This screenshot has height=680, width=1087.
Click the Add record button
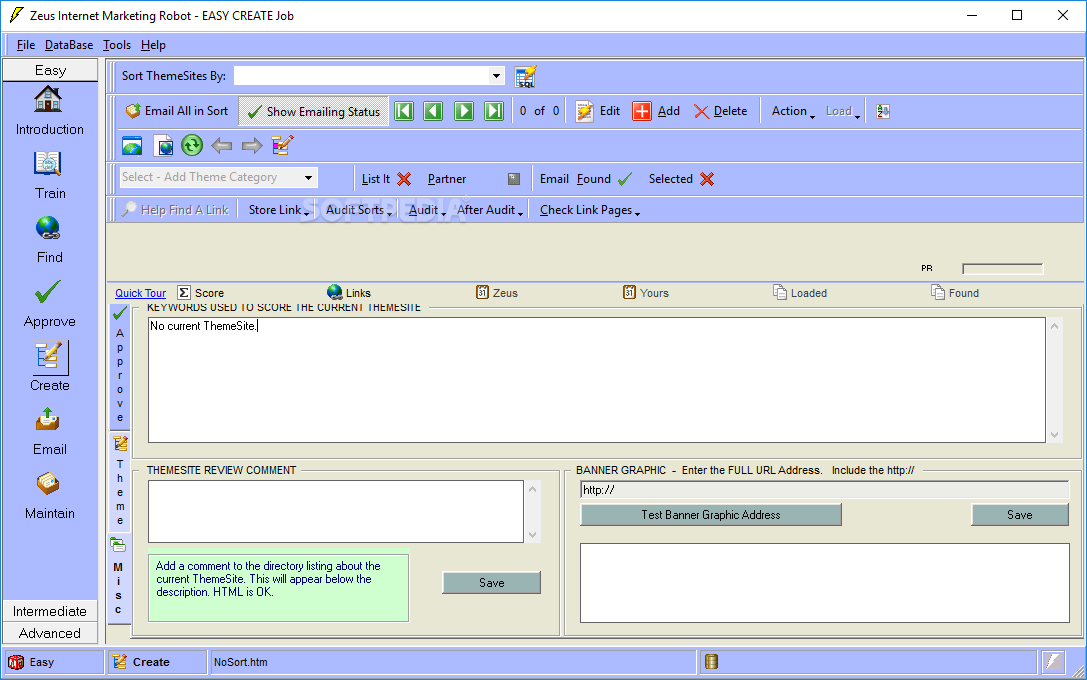pyautogui.click(x=656, y=111)
